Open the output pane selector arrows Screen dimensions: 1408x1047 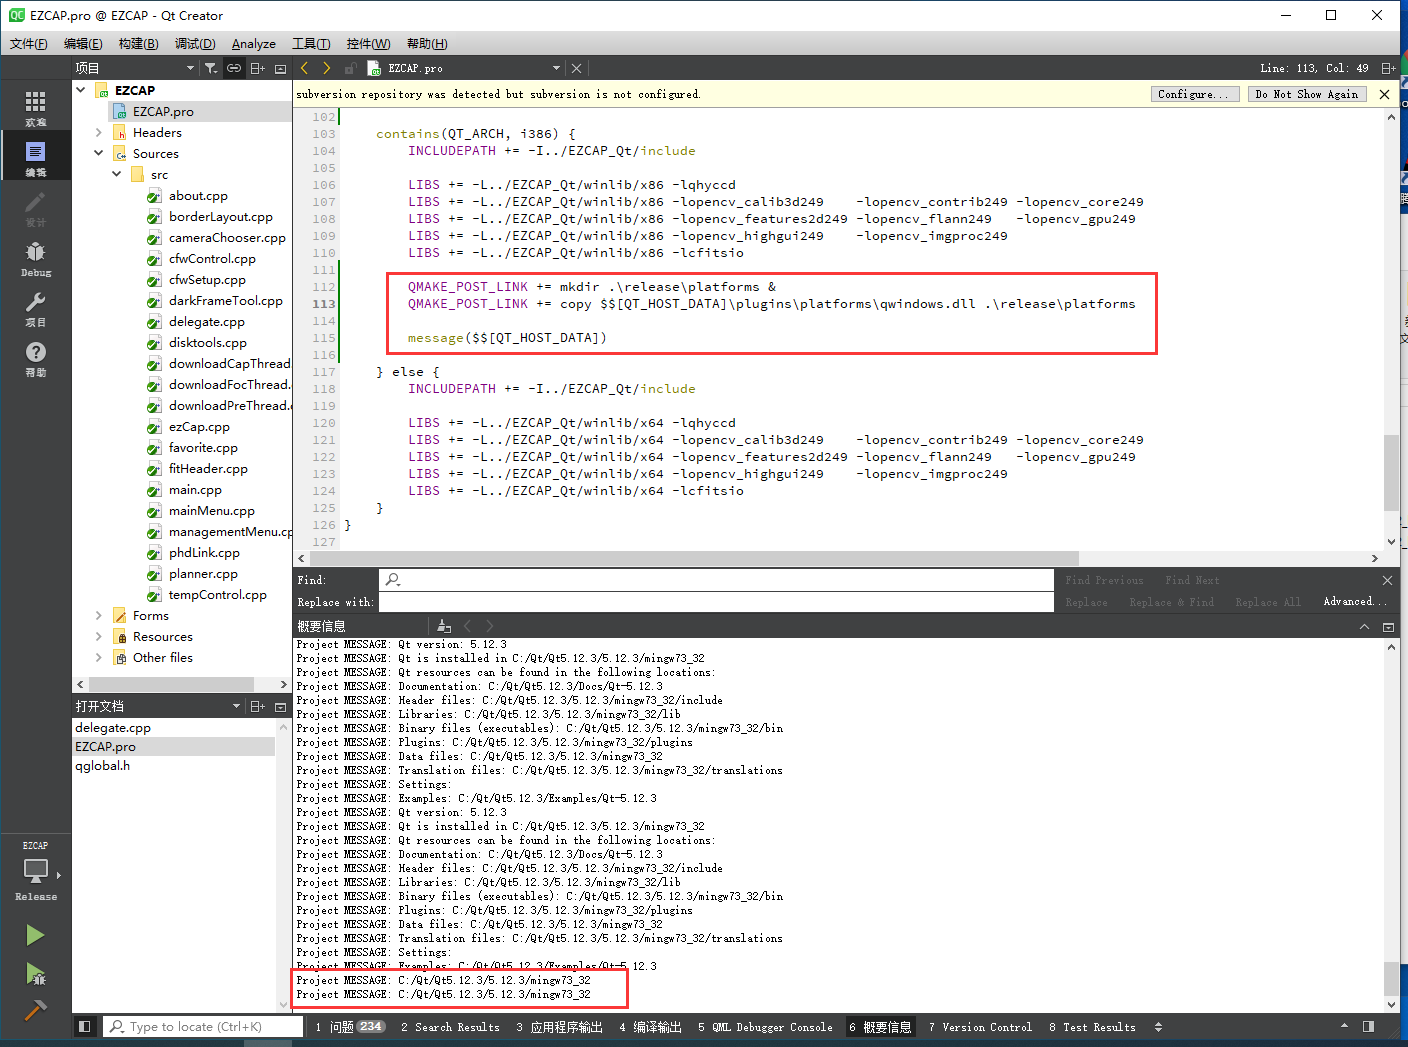tap(1158, 1027)
